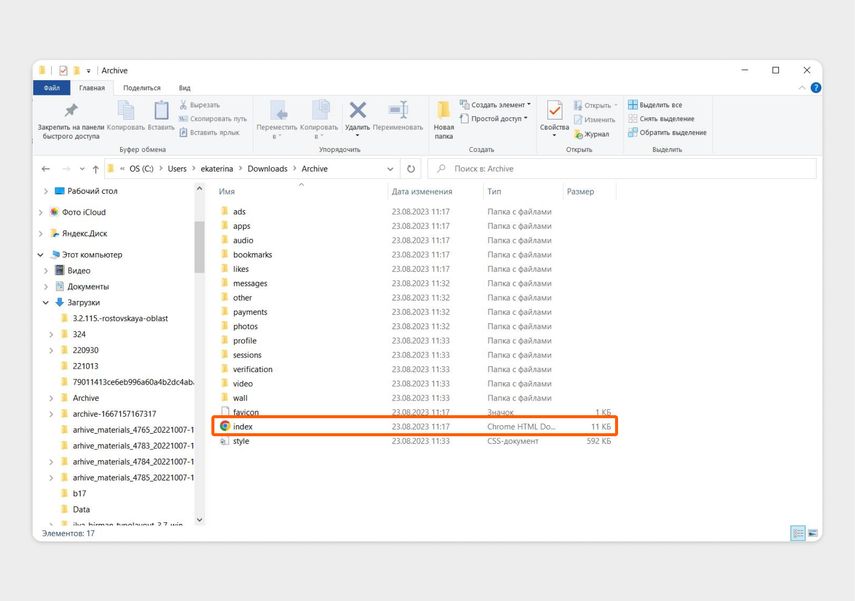Click the pin to Quick access icon

tap(71, 110)
